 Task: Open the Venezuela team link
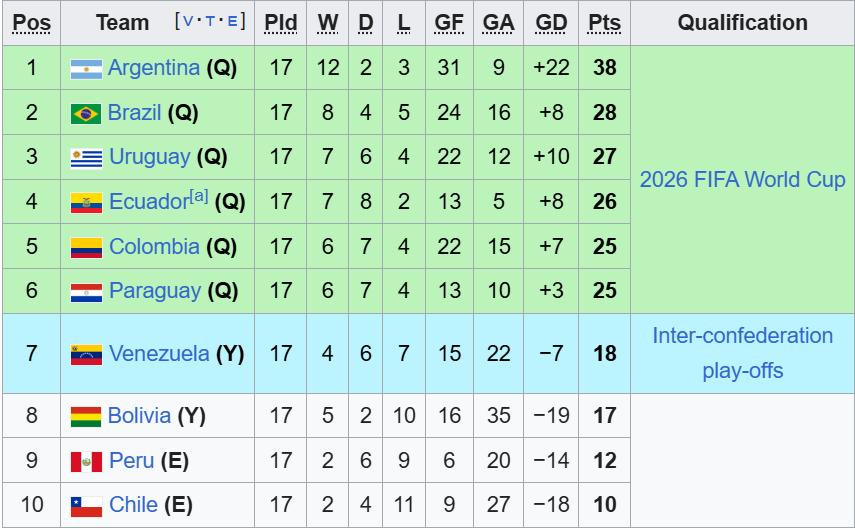tap(159, 353)
